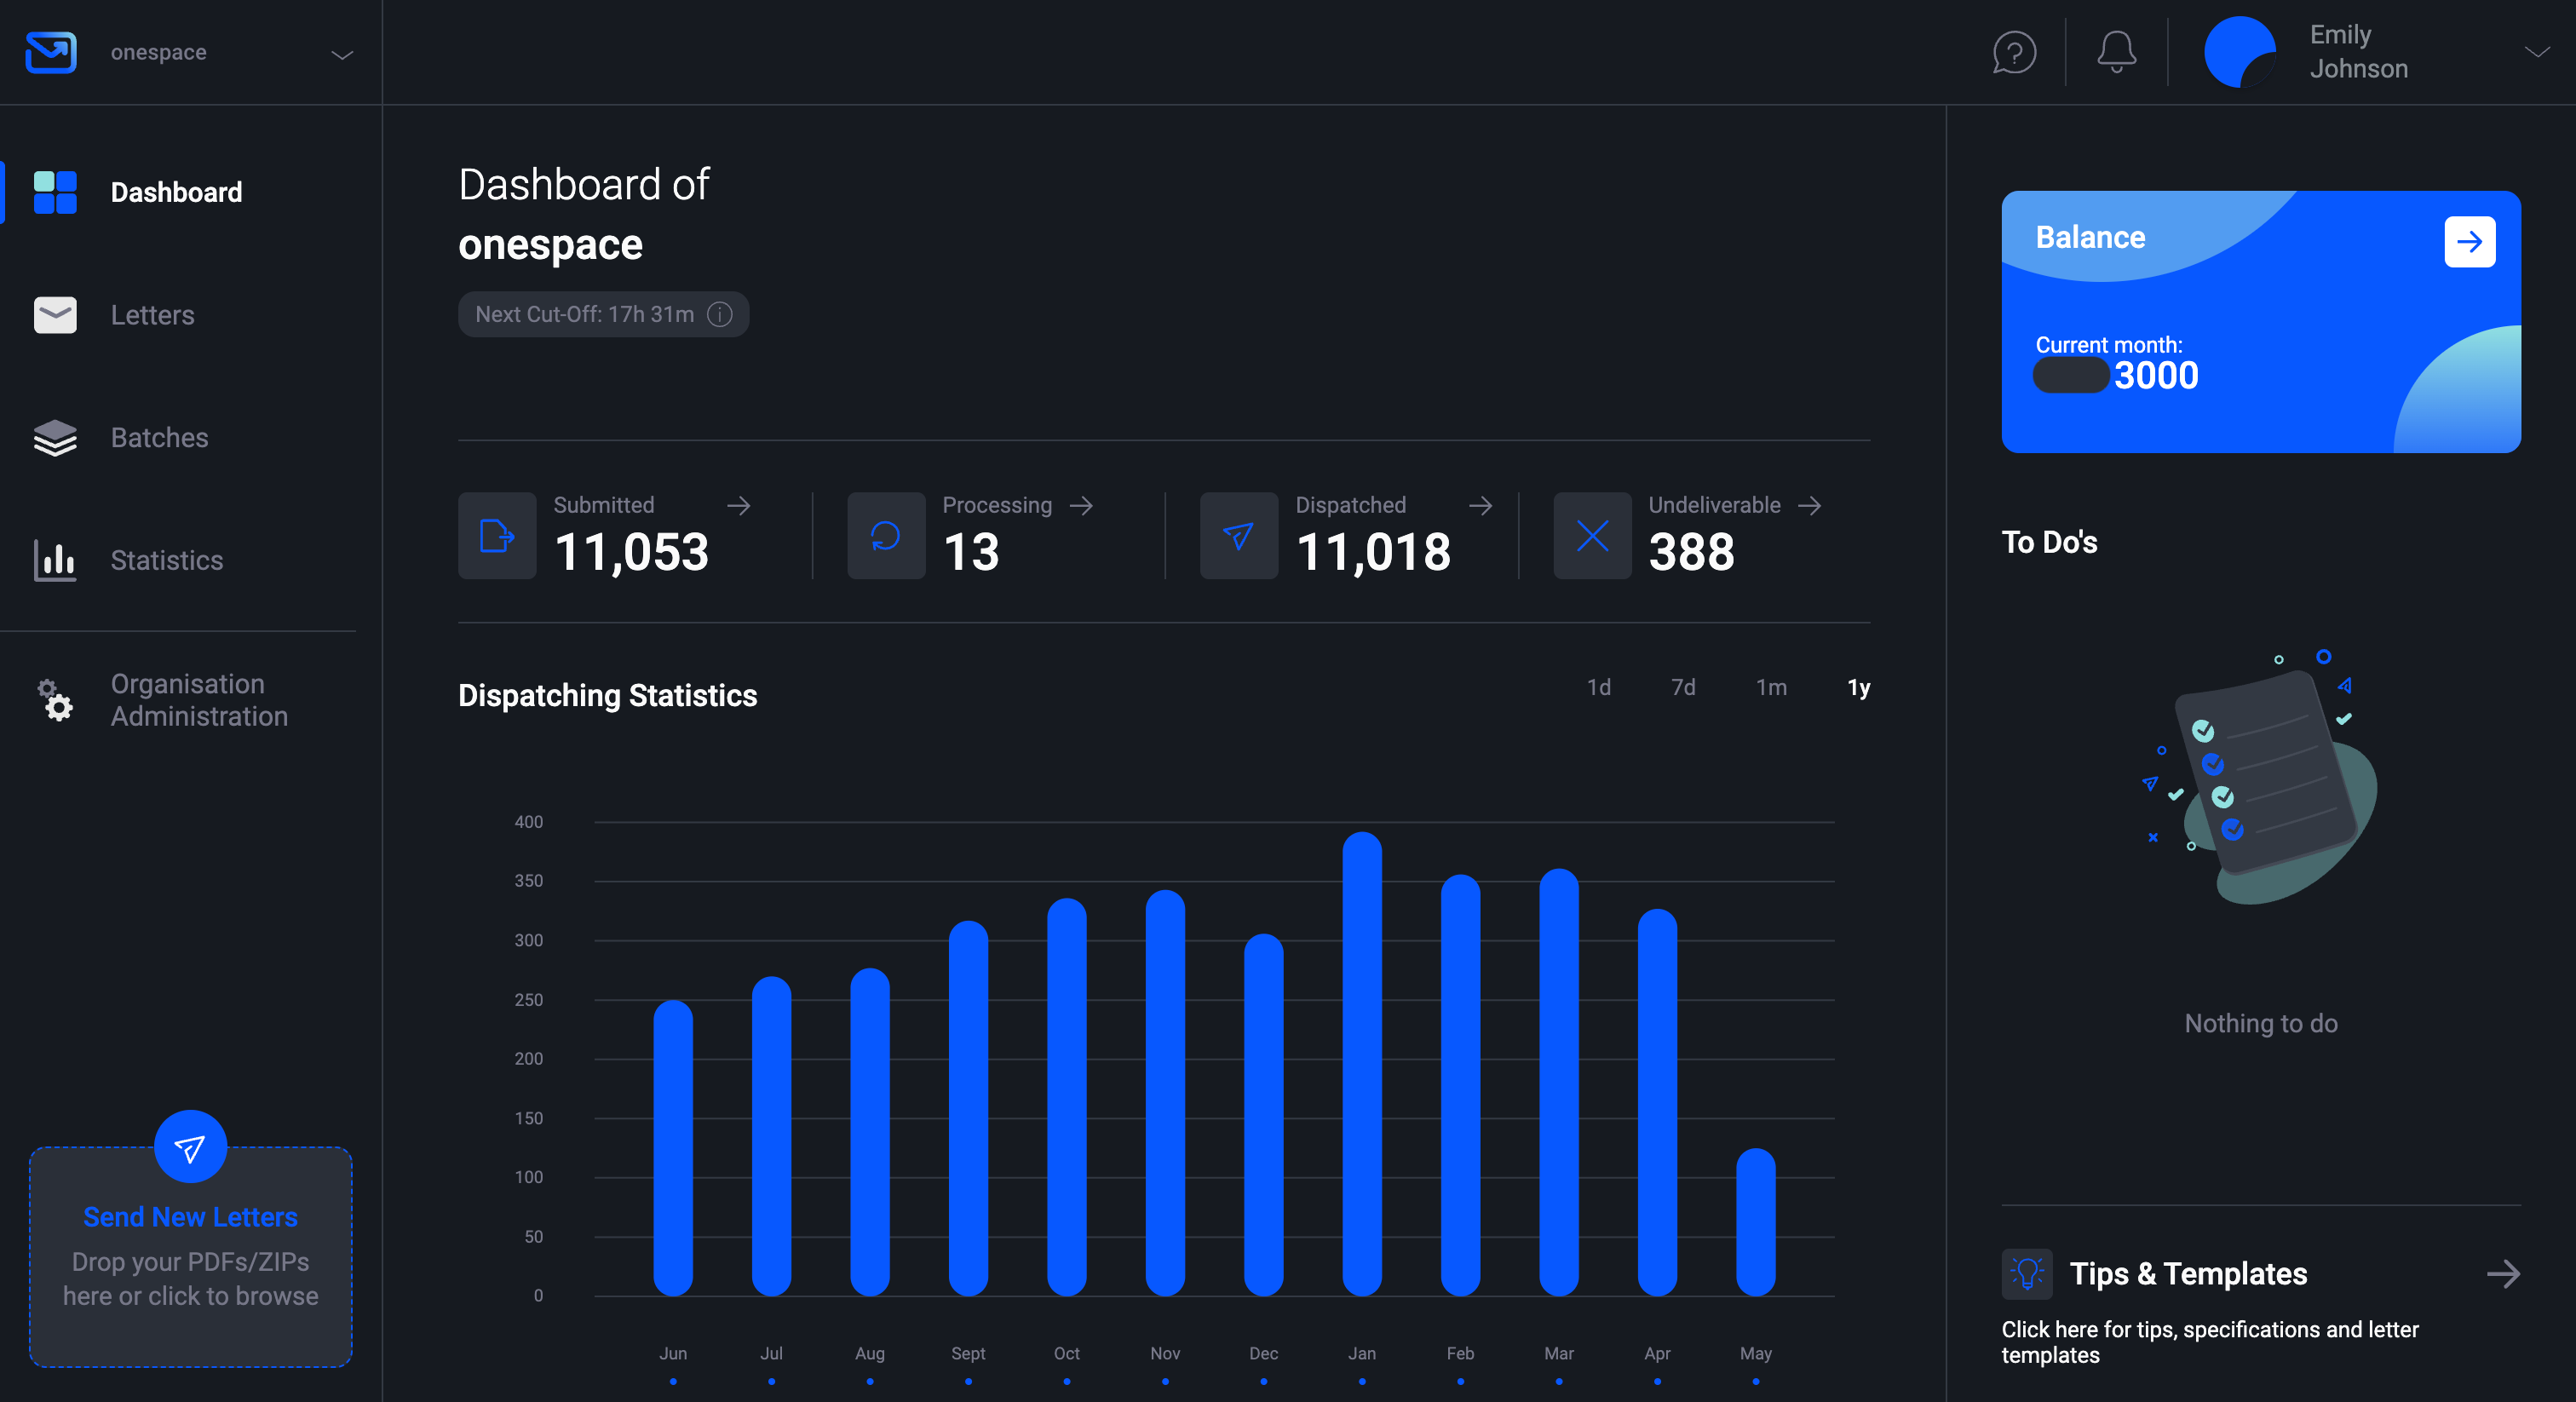Click the info icon next to Next Cut-Off
This screenshot has height=1402, width=2576.
[x=719, y=314]
